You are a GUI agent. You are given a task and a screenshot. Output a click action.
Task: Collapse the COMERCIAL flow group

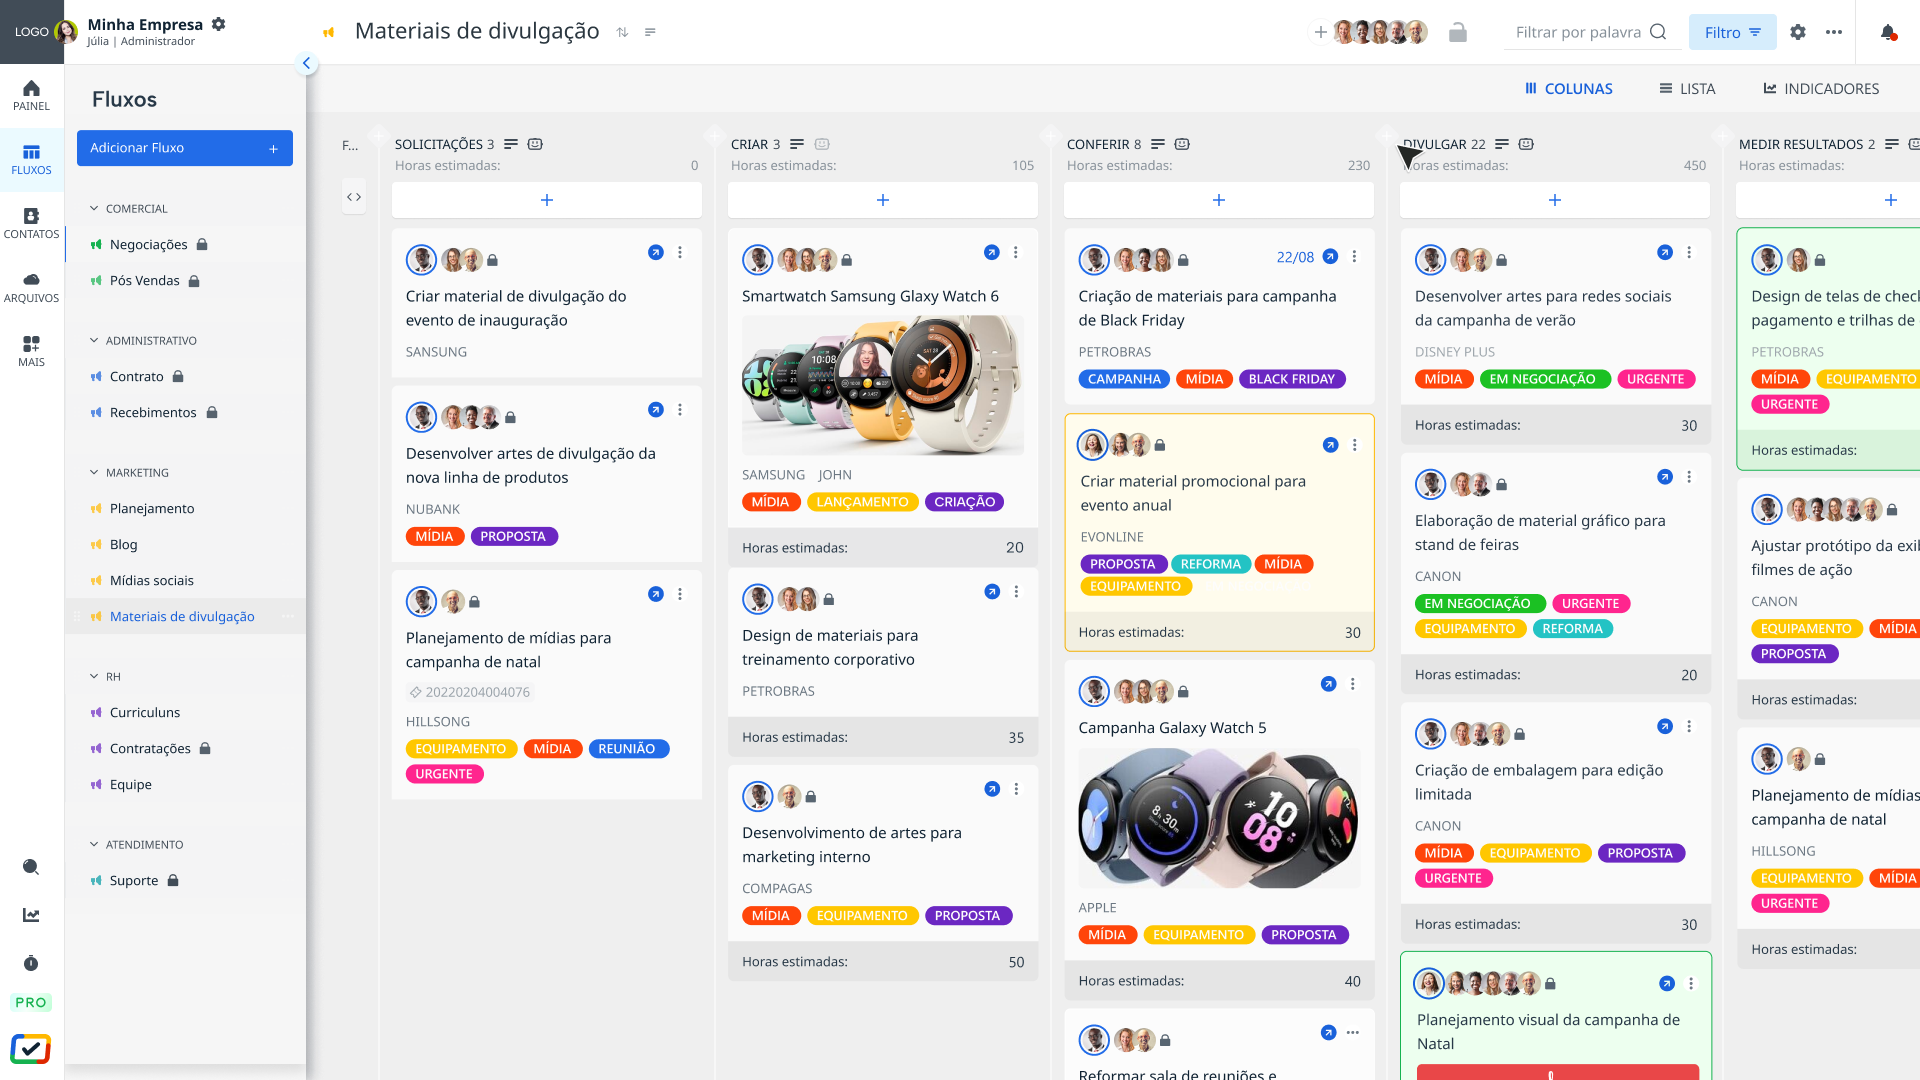coord(94,208)
